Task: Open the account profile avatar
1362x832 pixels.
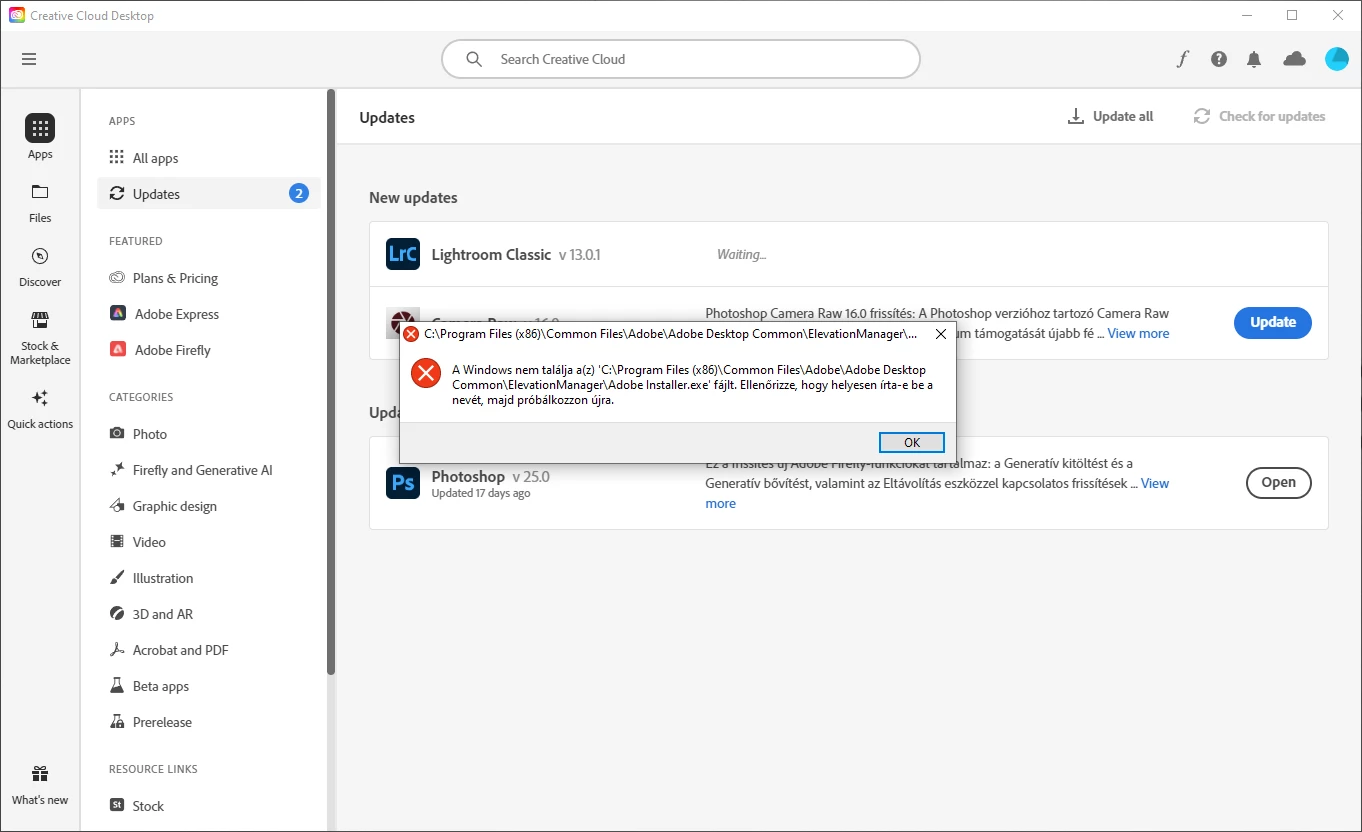Action: pyautogui.click(x=1337, y=59)
